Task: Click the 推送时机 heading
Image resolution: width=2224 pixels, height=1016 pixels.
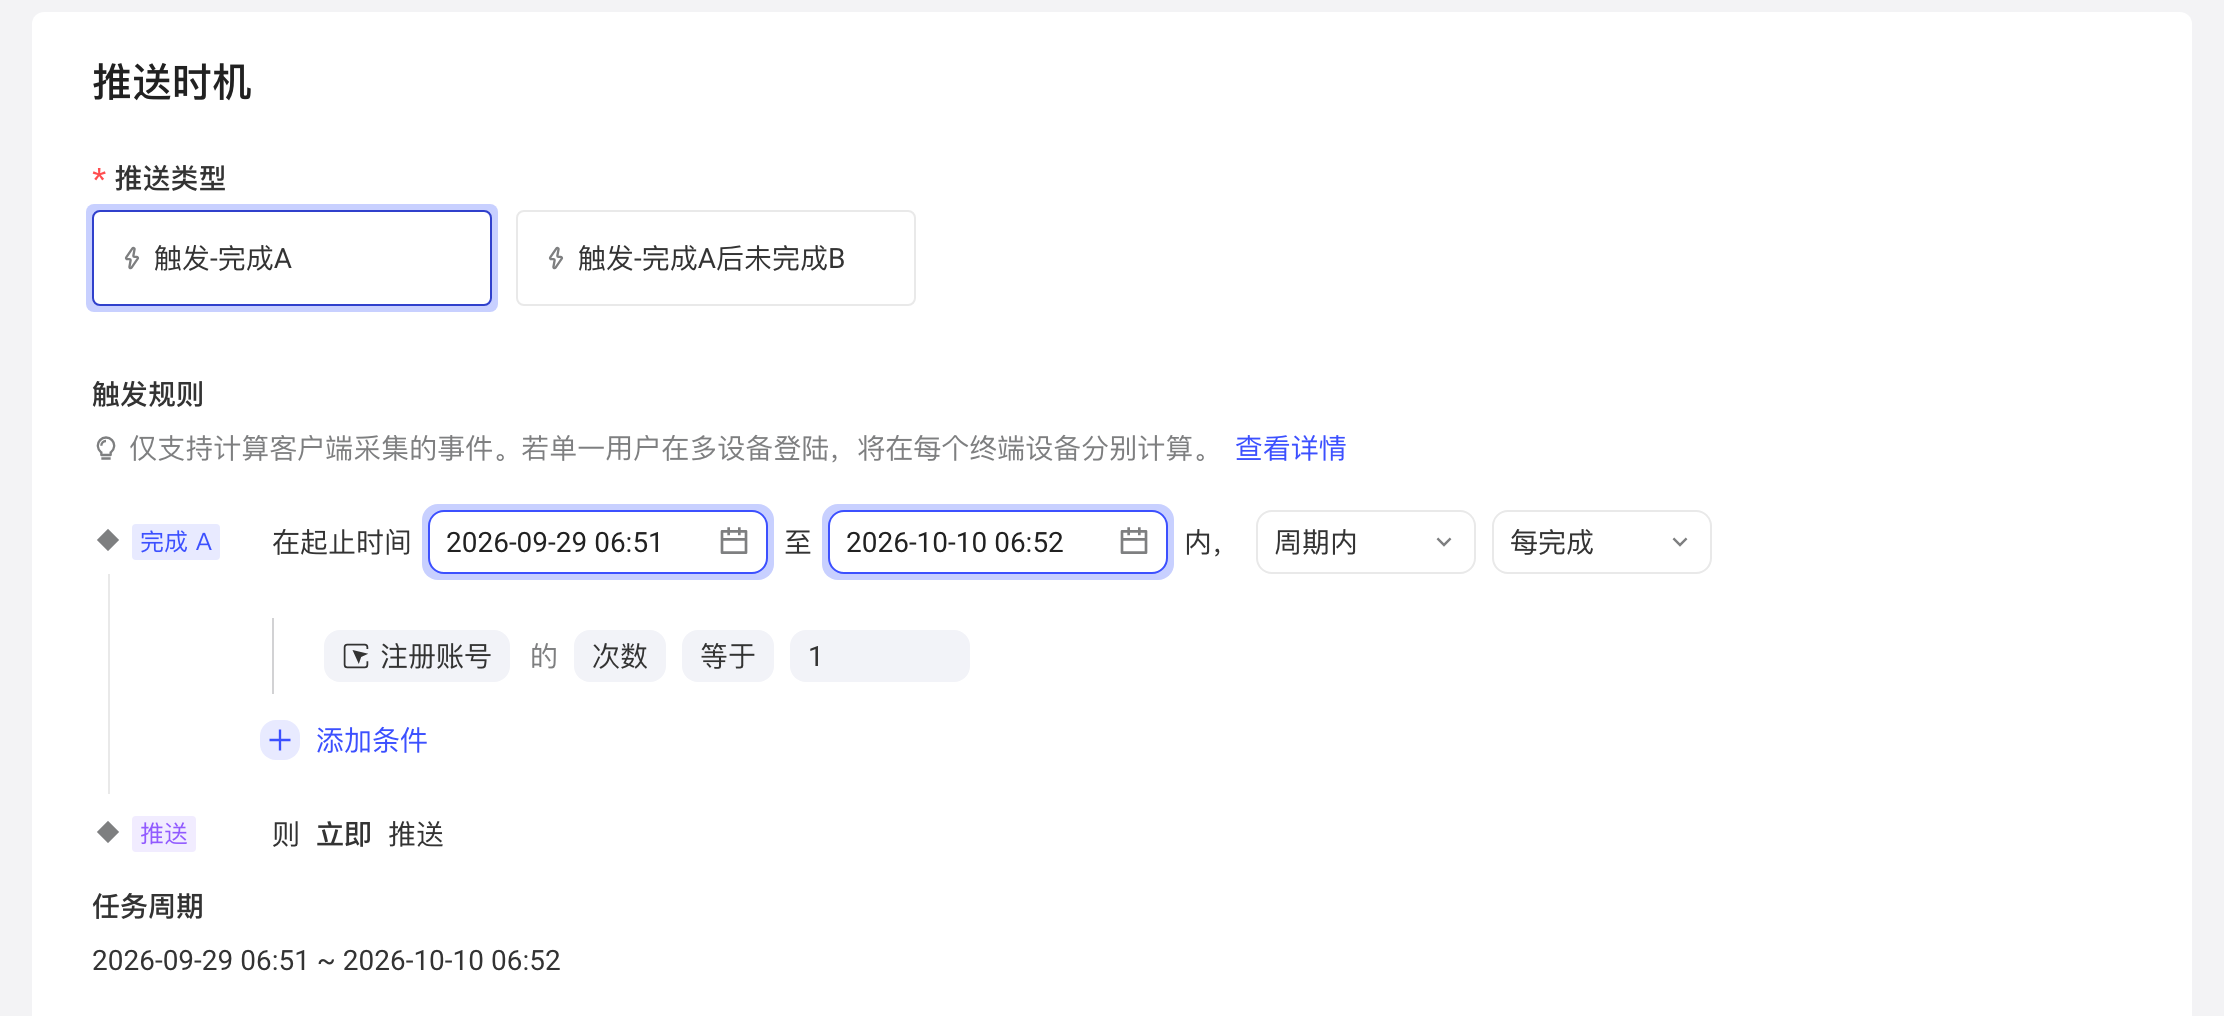Action: point(172,82)
